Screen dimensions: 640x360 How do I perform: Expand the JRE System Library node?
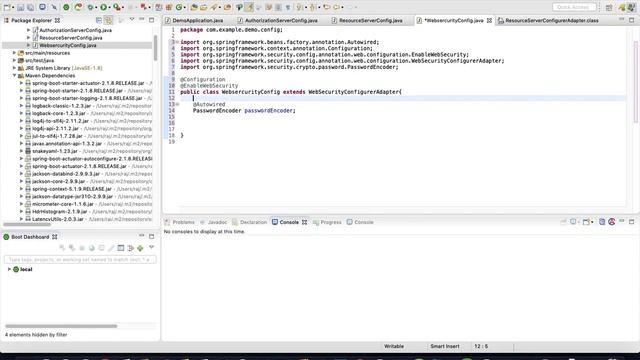14,68
